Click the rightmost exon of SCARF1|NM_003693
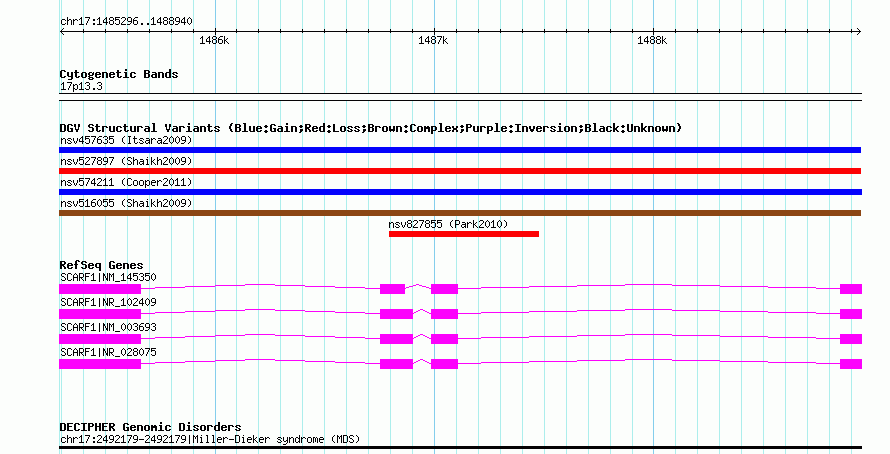 (851, 339)
